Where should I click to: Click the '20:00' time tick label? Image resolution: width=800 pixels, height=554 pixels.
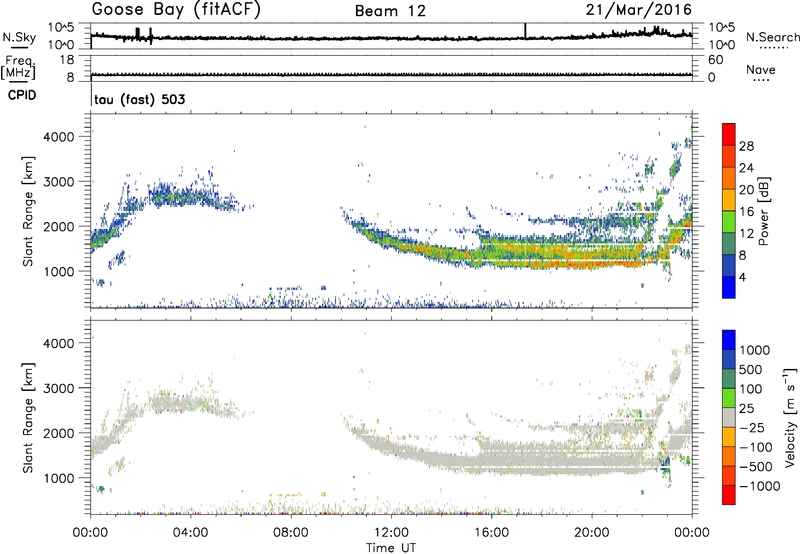click(592, 533)
